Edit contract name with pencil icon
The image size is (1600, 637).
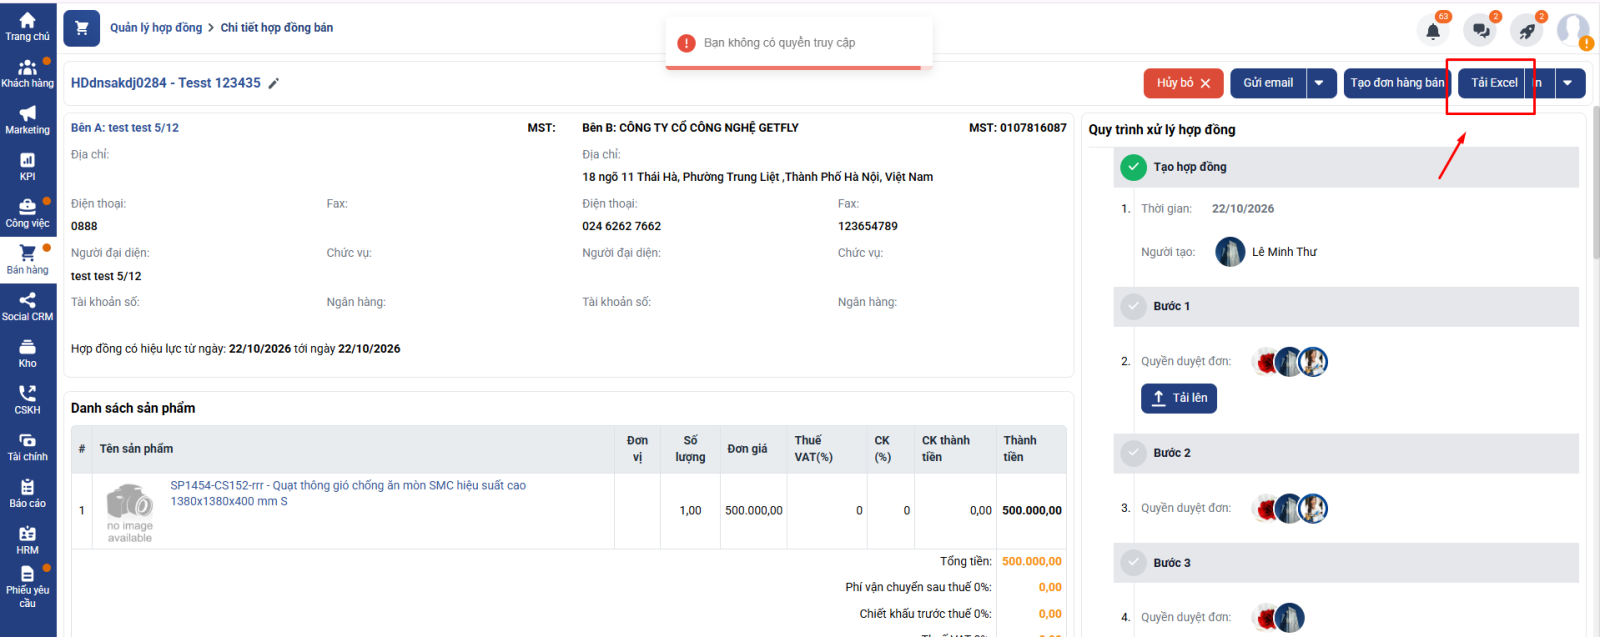[x=274, y=83]
